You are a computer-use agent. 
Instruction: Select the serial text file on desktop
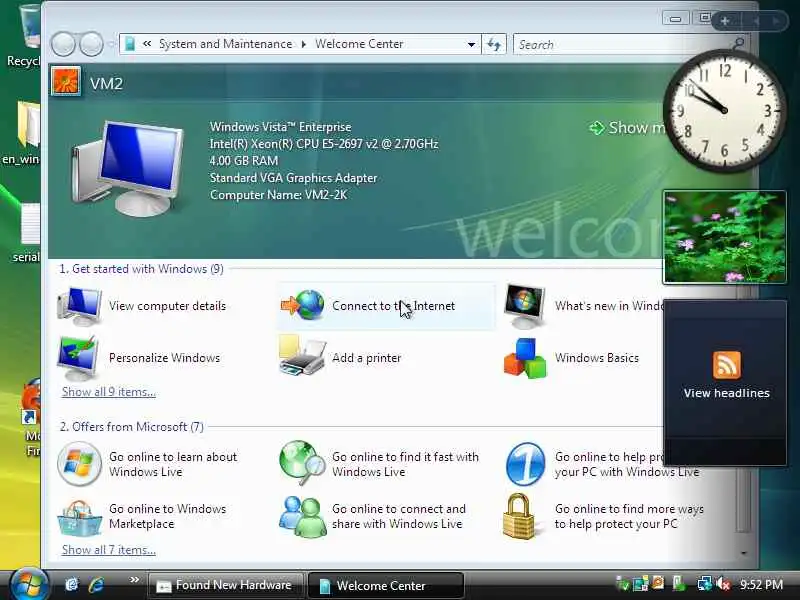26,233
